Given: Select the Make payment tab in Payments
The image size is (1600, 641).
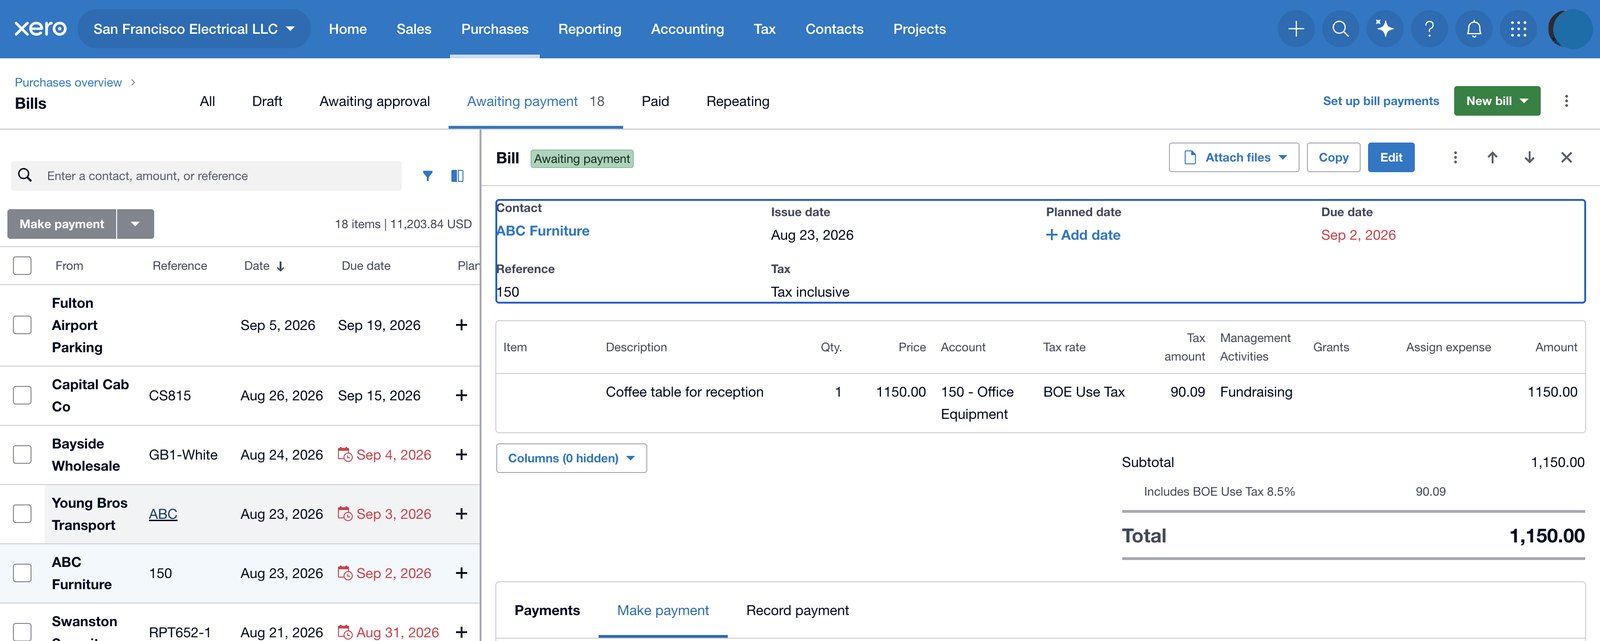Looking at the screenshot, I should (663, 610).
